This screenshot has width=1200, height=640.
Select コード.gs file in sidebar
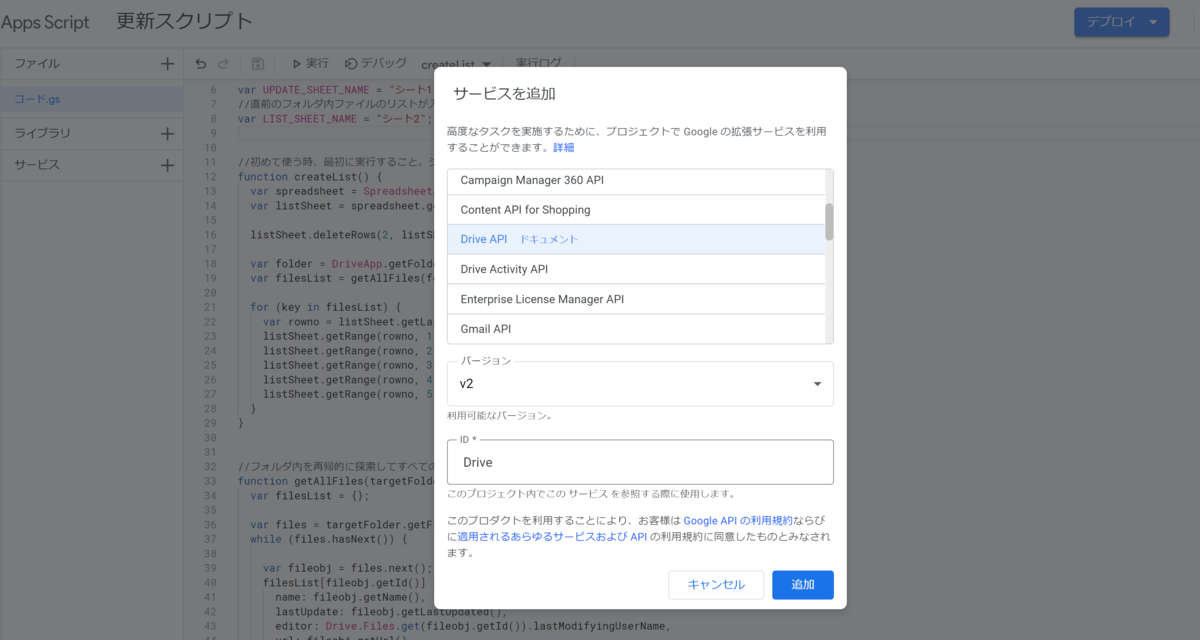click(x=91, y=99)
